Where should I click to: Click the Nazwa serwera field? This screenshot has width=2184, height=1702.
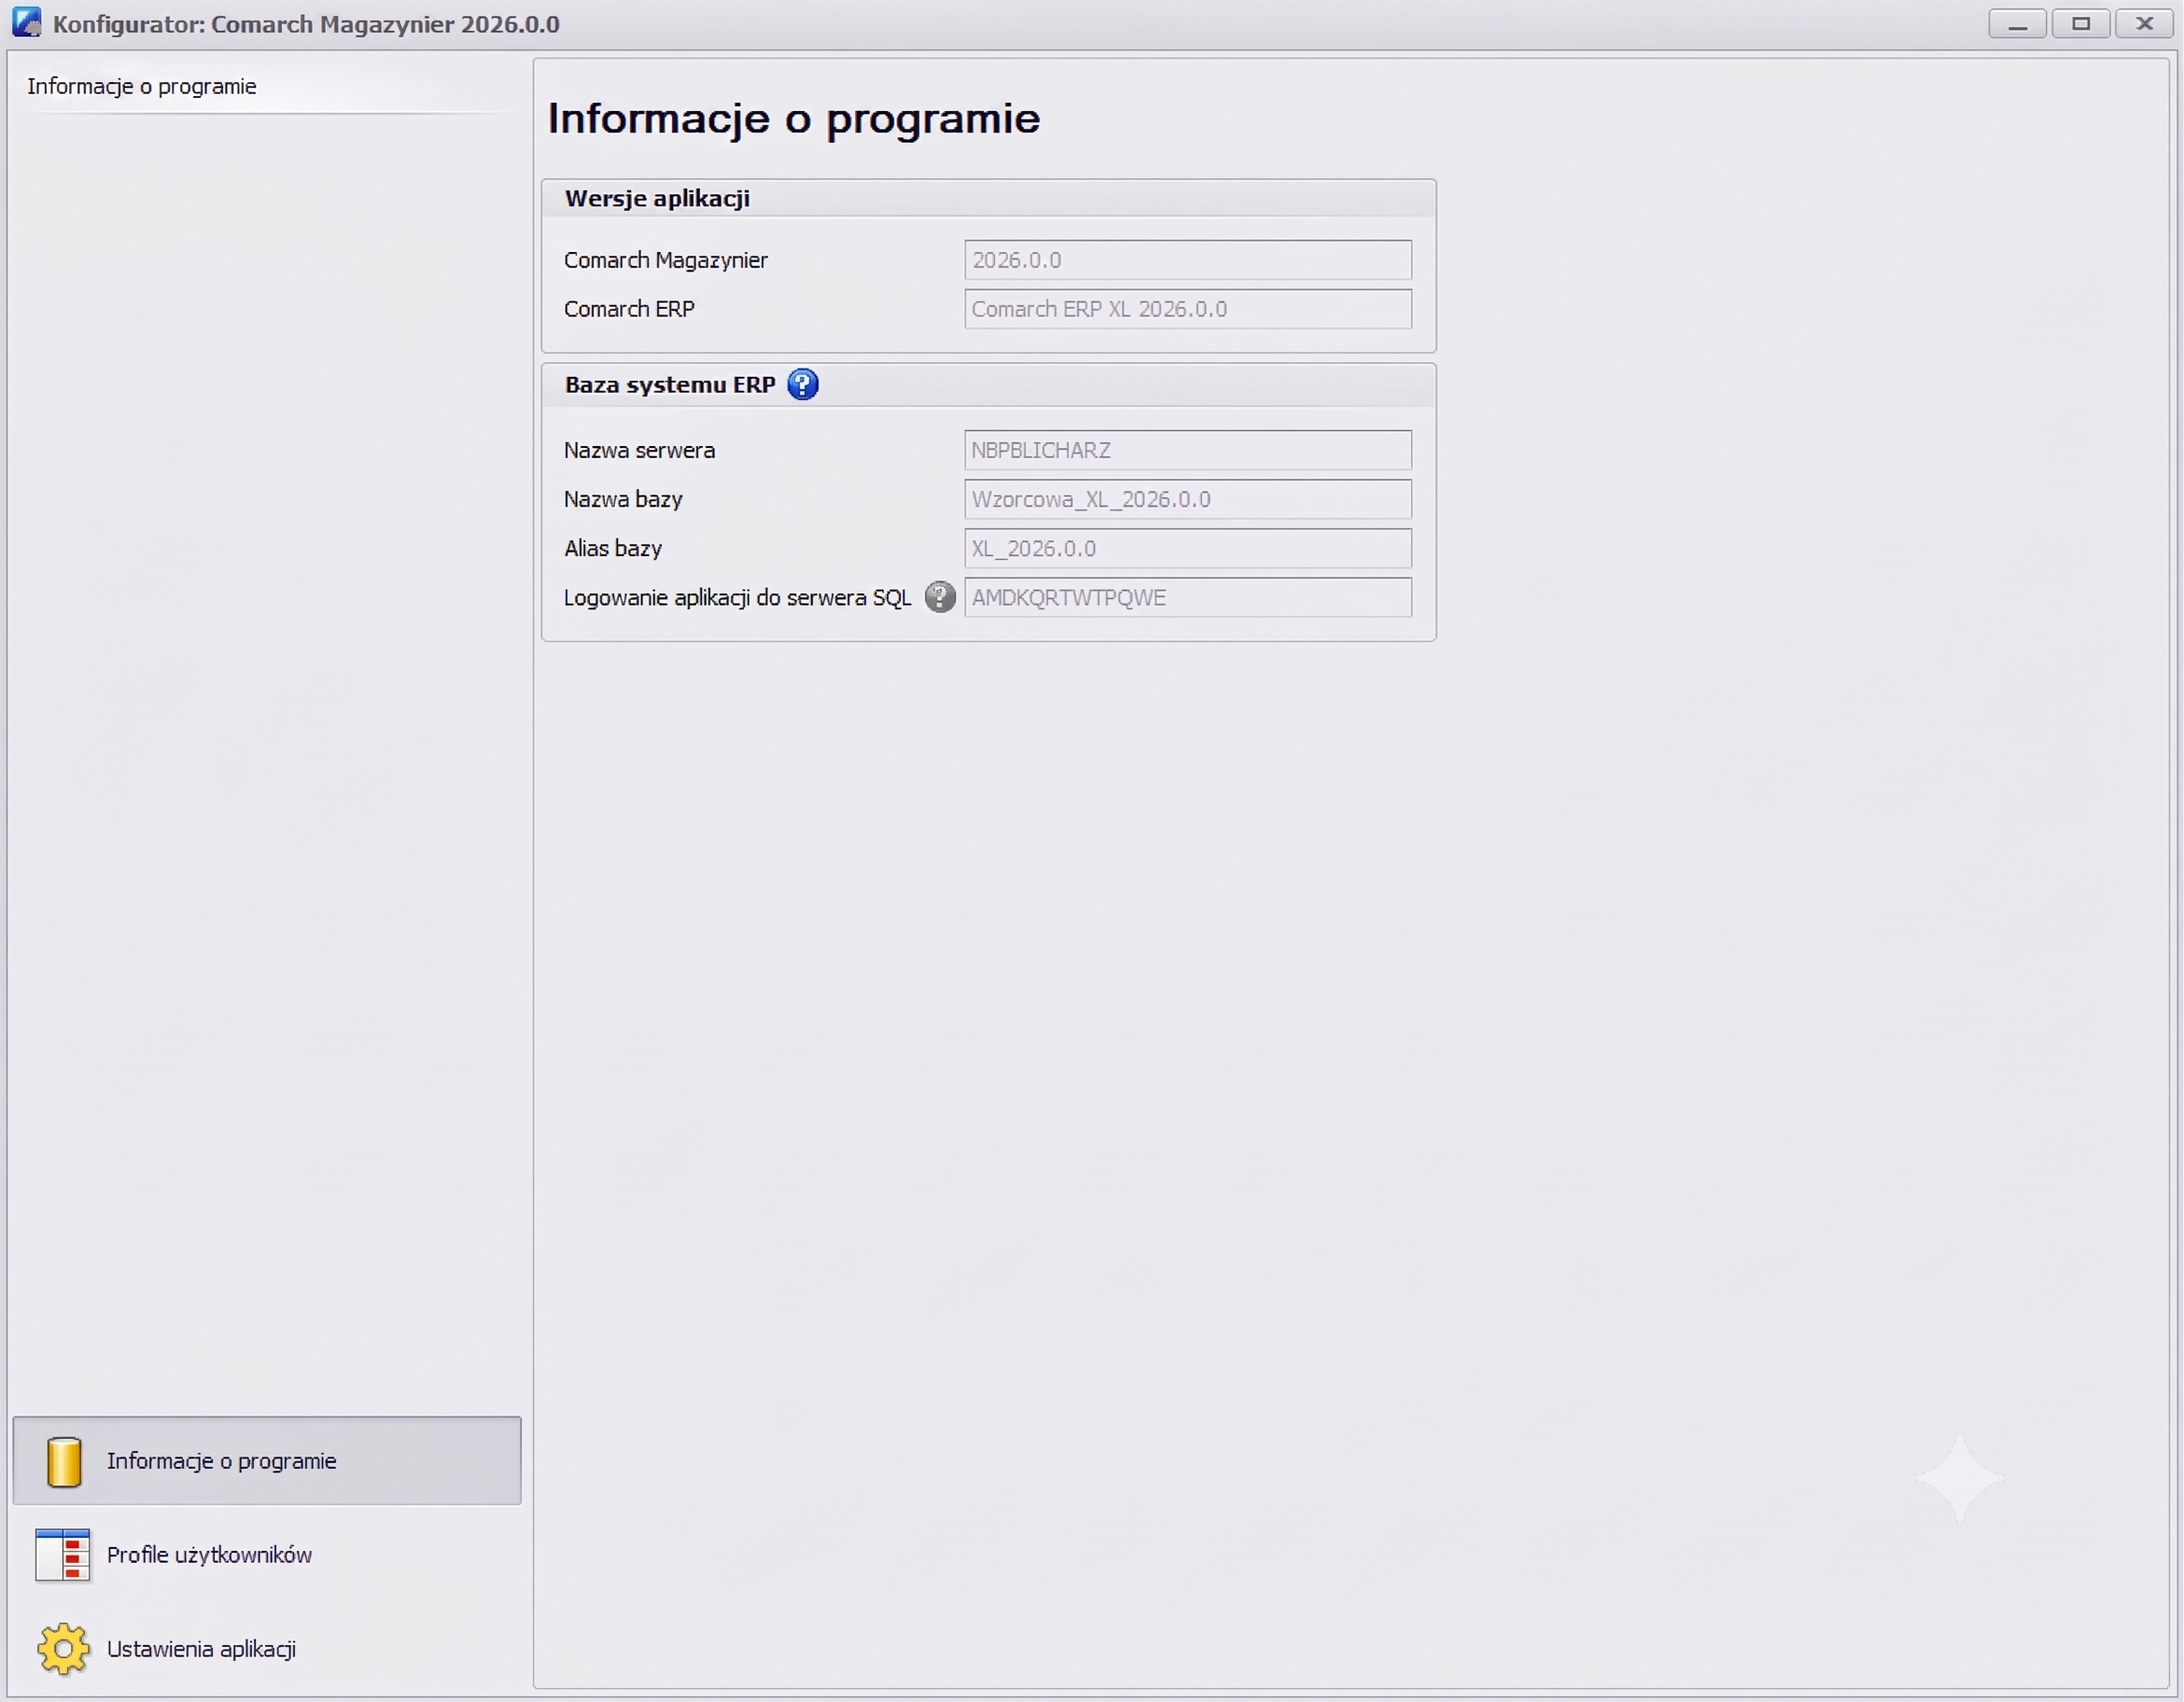(1188, 450)
